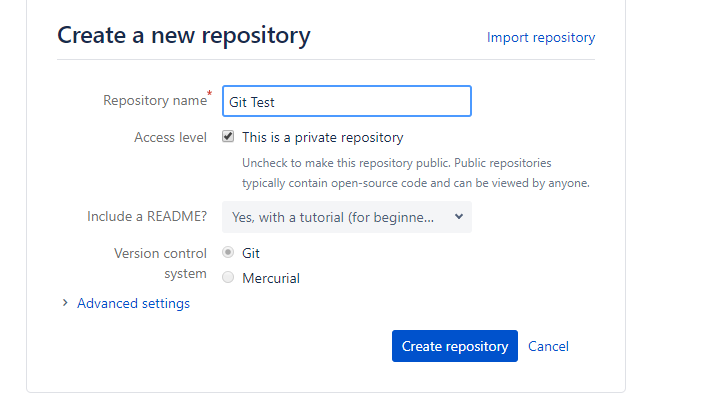Click the 'Repository name' field label
This screenshot has width=719, height=403.
coord(155,100)
